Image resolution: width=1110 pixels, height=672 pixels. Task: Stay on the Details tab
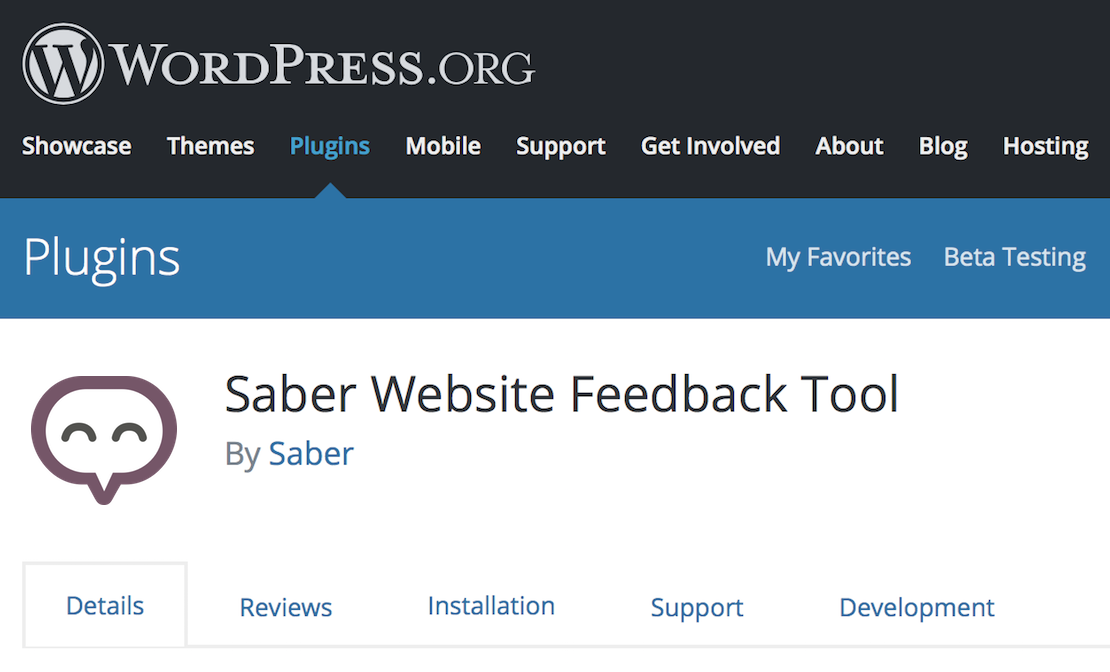click(x=105, y=605)
